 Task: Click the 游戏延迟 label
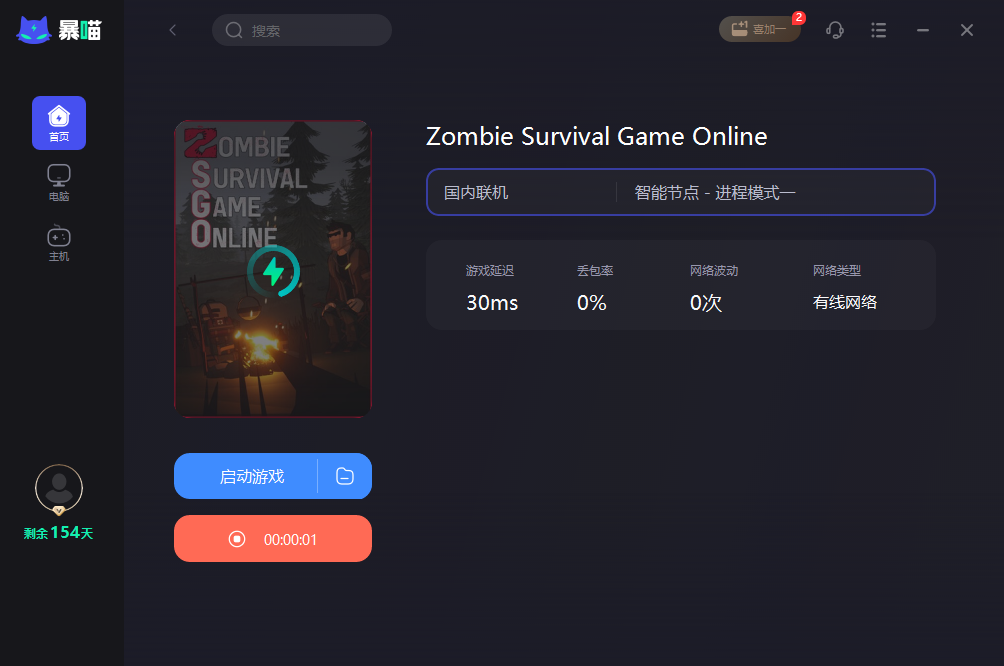coord(489,271)
